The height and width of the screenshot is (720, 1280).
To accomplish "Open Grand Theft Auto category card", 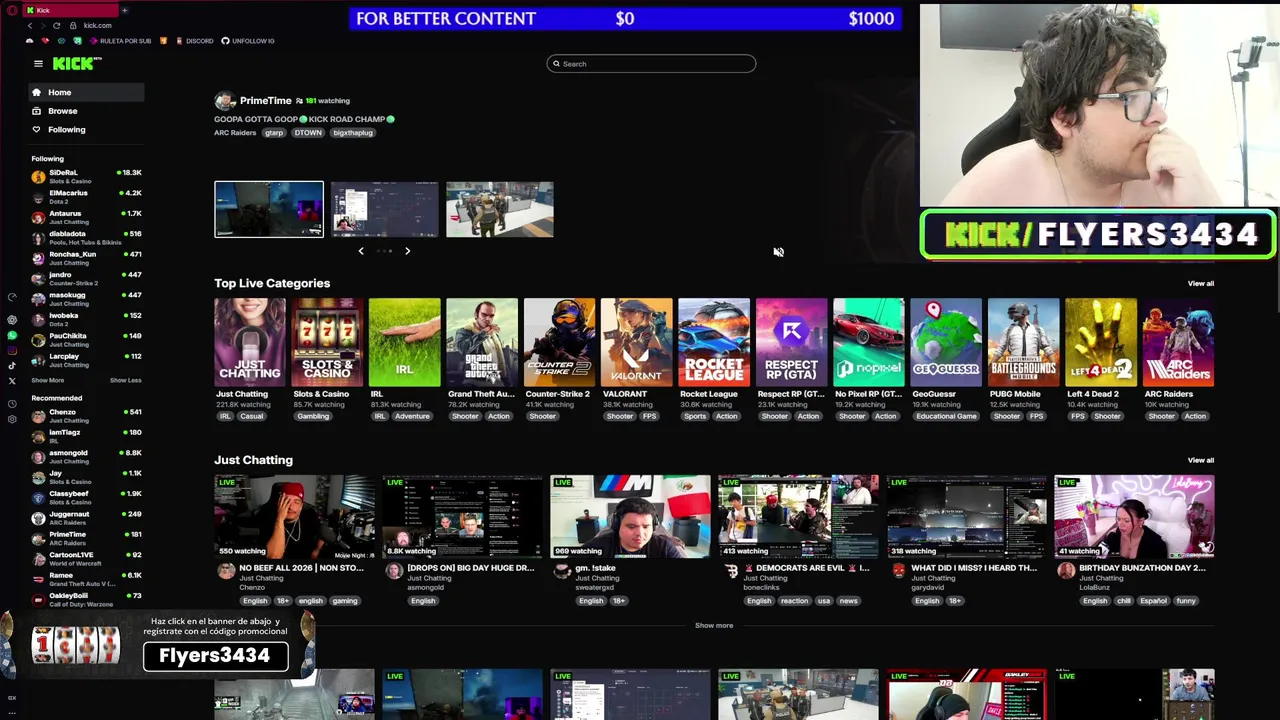I will [482, 342].
